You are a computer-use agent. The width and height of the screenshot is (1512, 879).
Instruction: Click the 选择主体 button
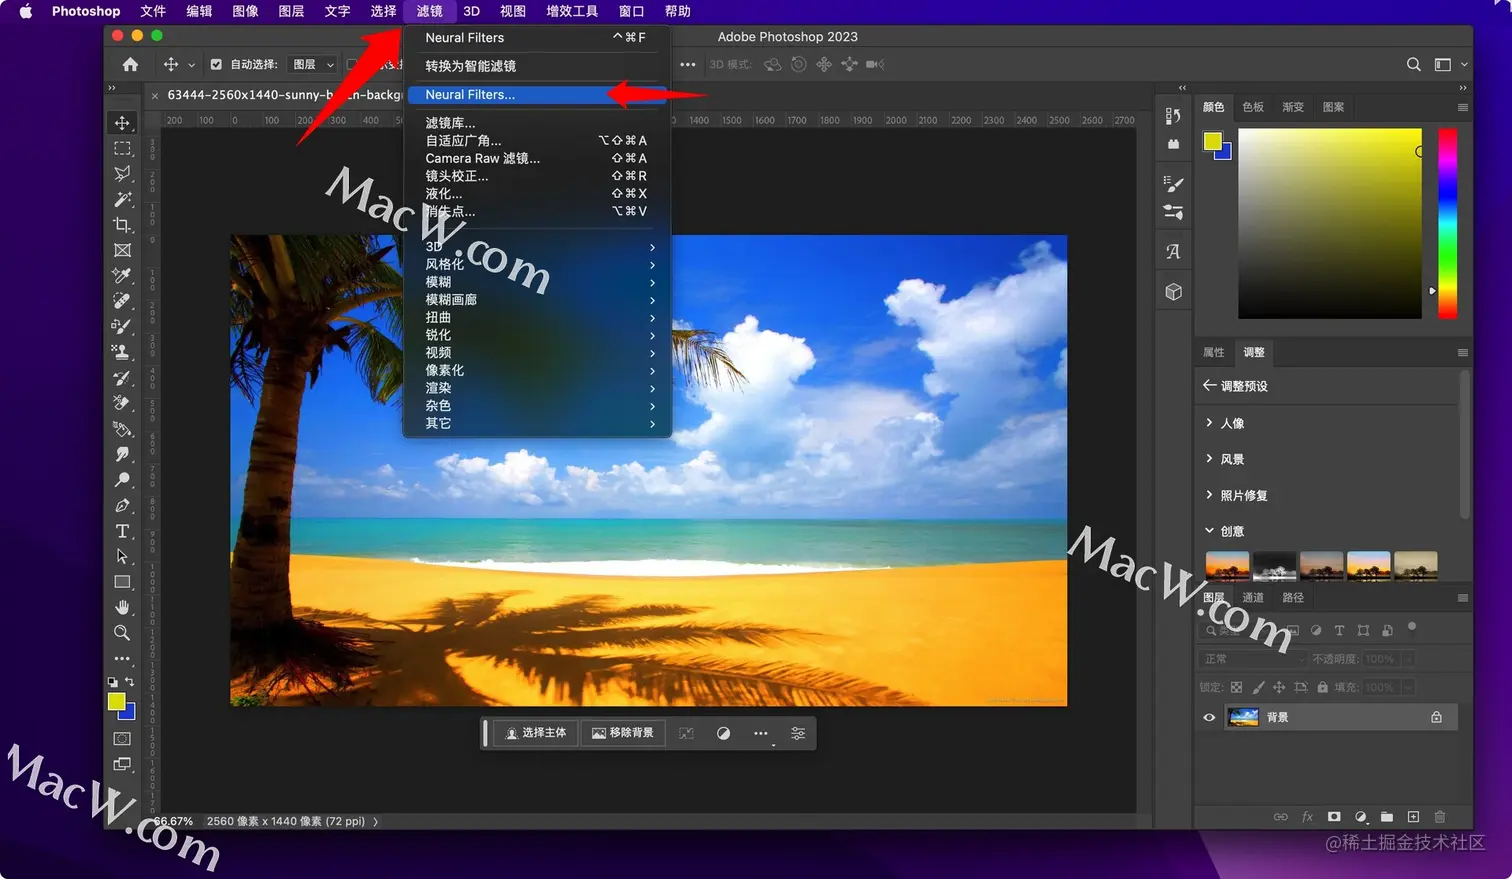(x=536, y=733)
